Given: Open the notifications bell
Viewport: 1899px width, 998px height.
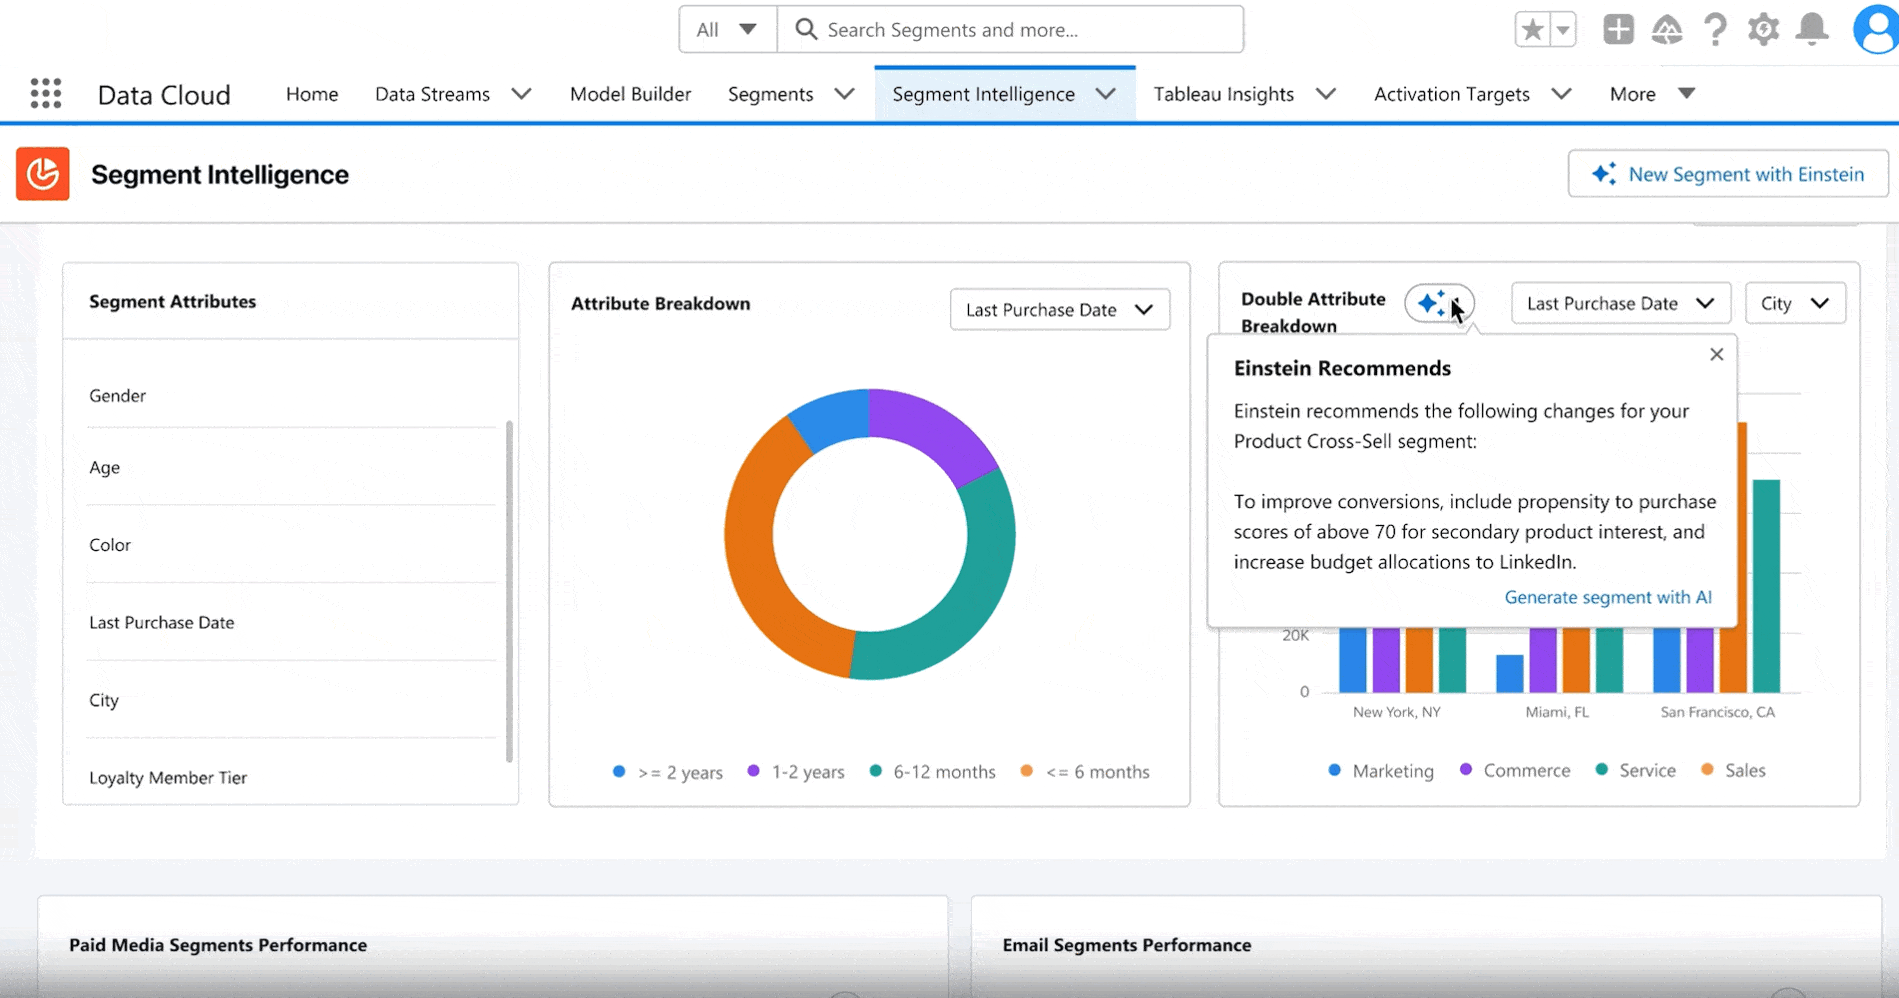Looking at the screenshot, I should (x=1811, y=30).
